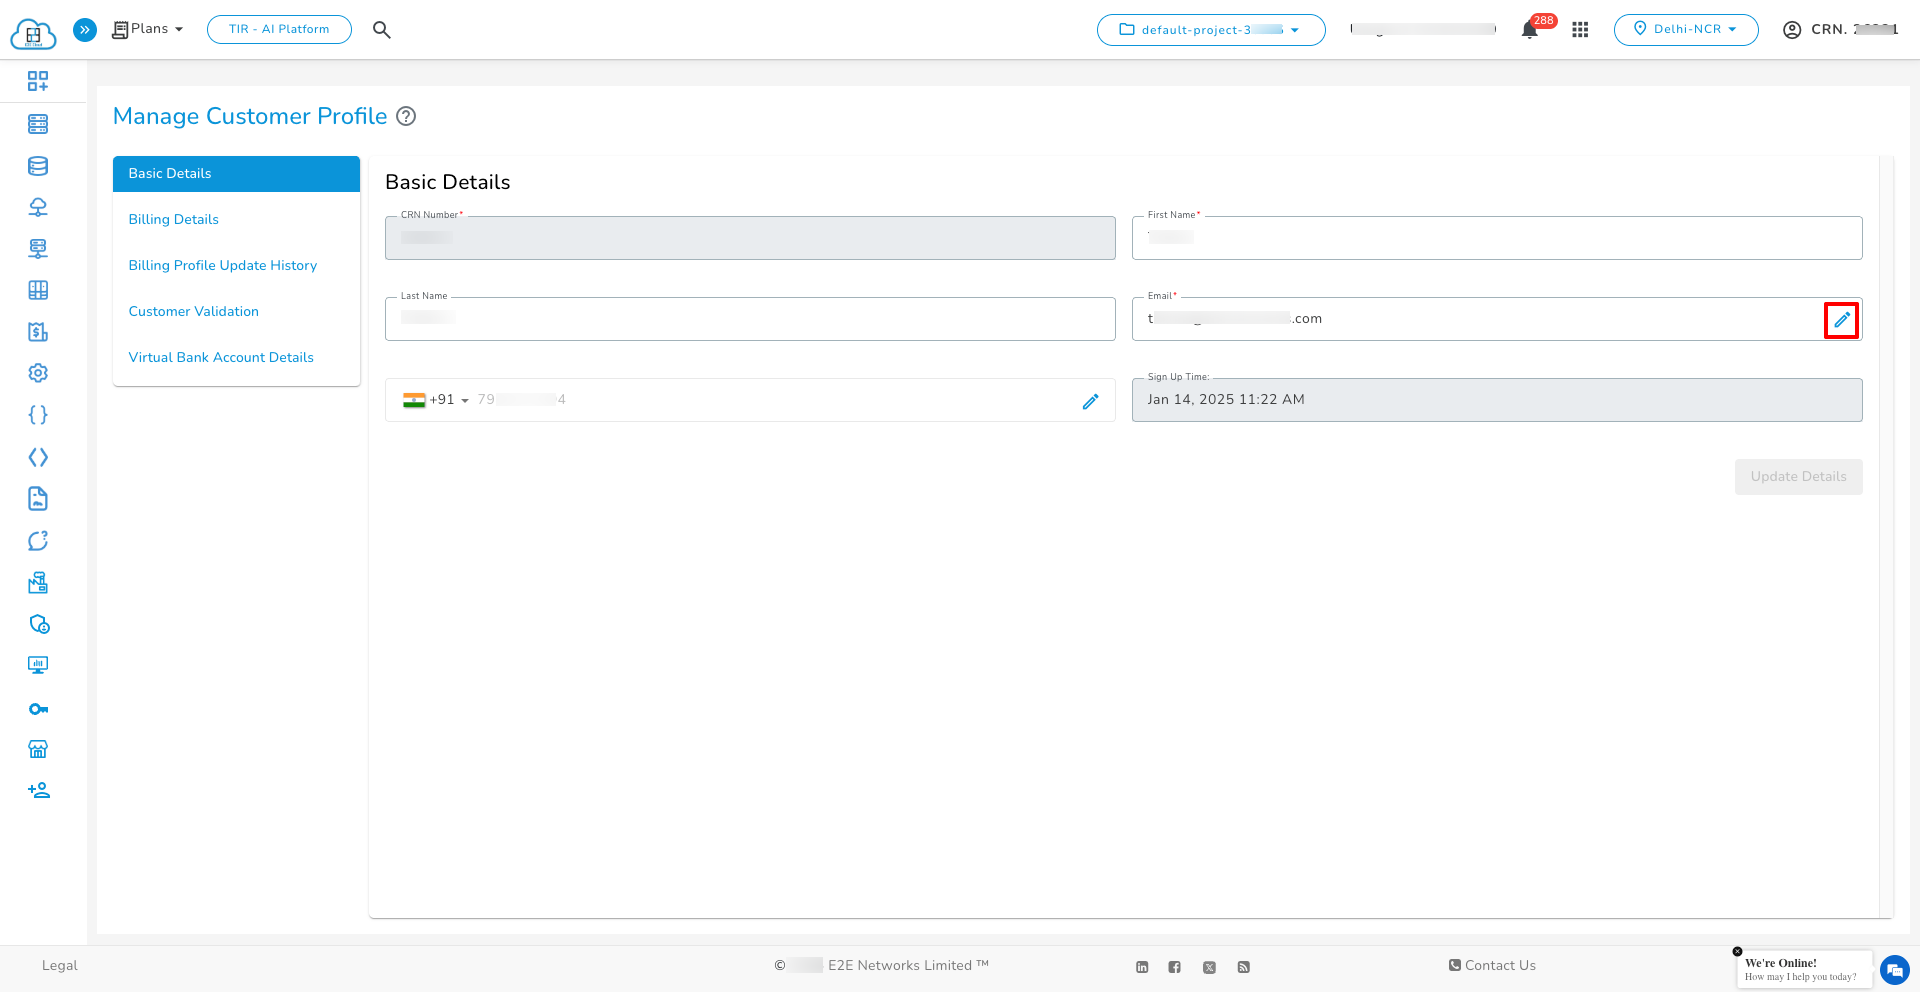The image size is (1920, 992).
Task: Click the billing invoice icon in sidebar
Action: [38, 332]
